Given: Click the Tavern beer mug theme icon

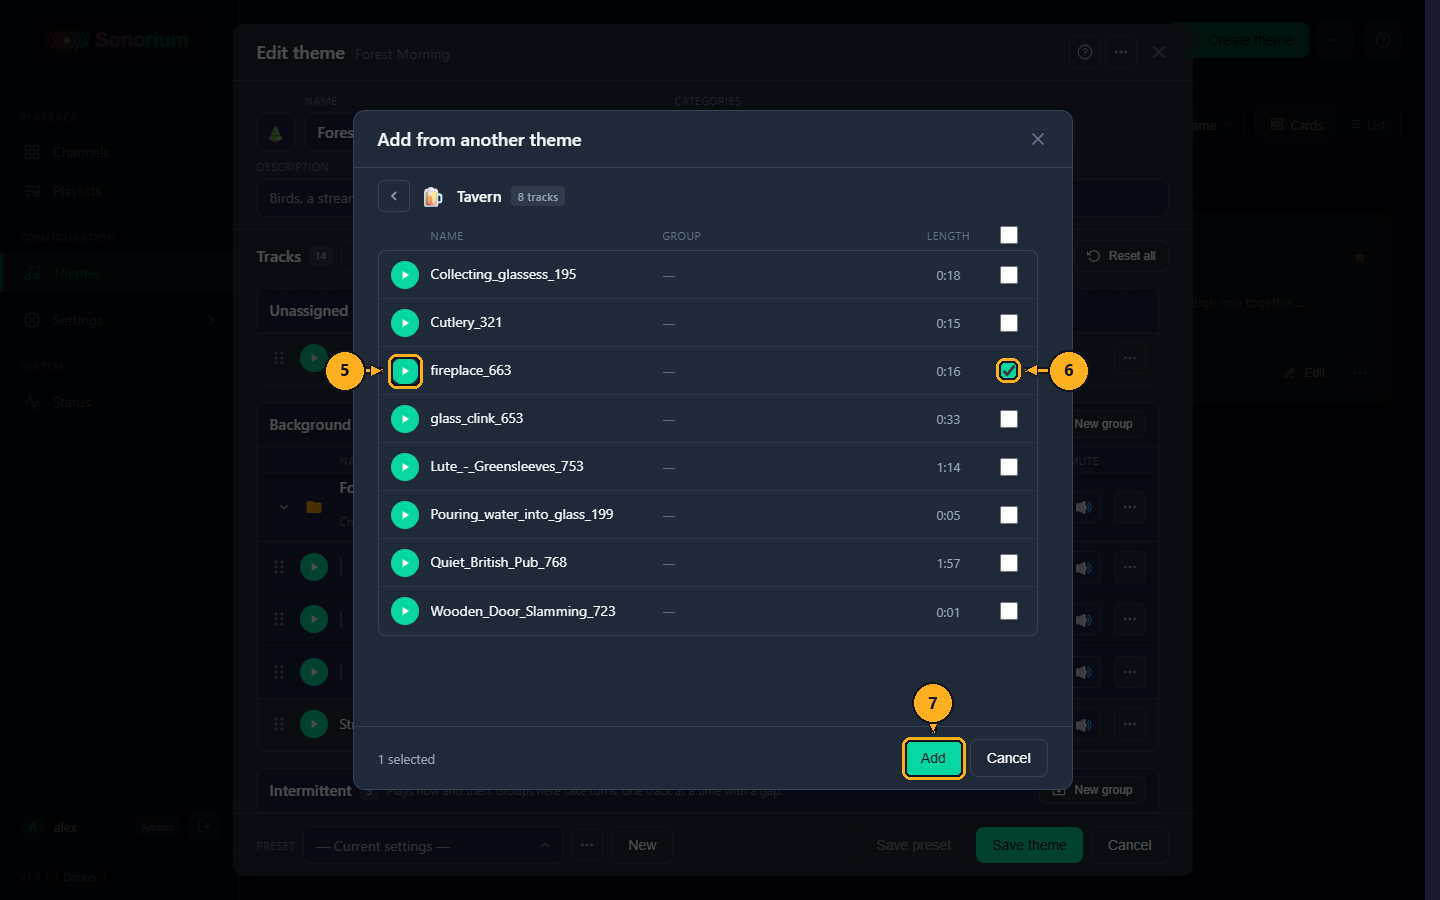Looking at the screenshot, I should coord(433,197).
